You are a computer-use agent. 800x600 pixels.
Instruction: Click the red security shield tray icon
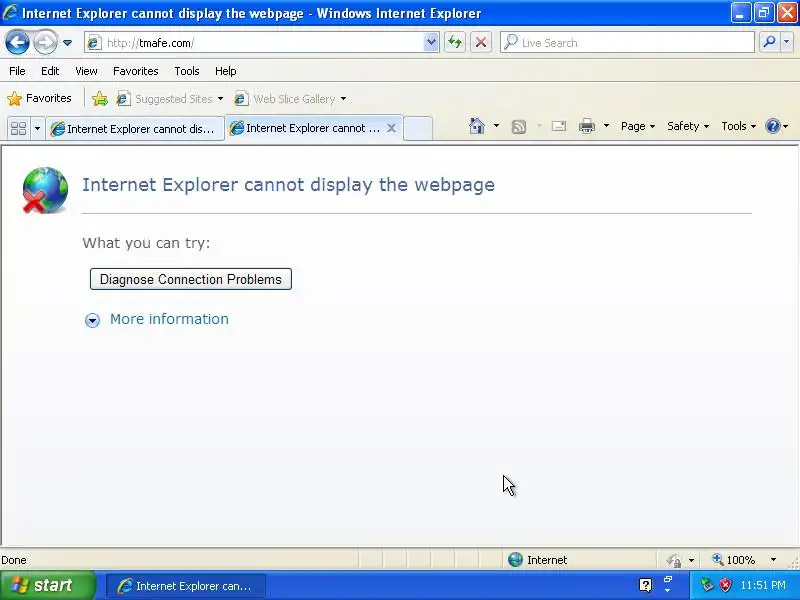click(725, 585)
